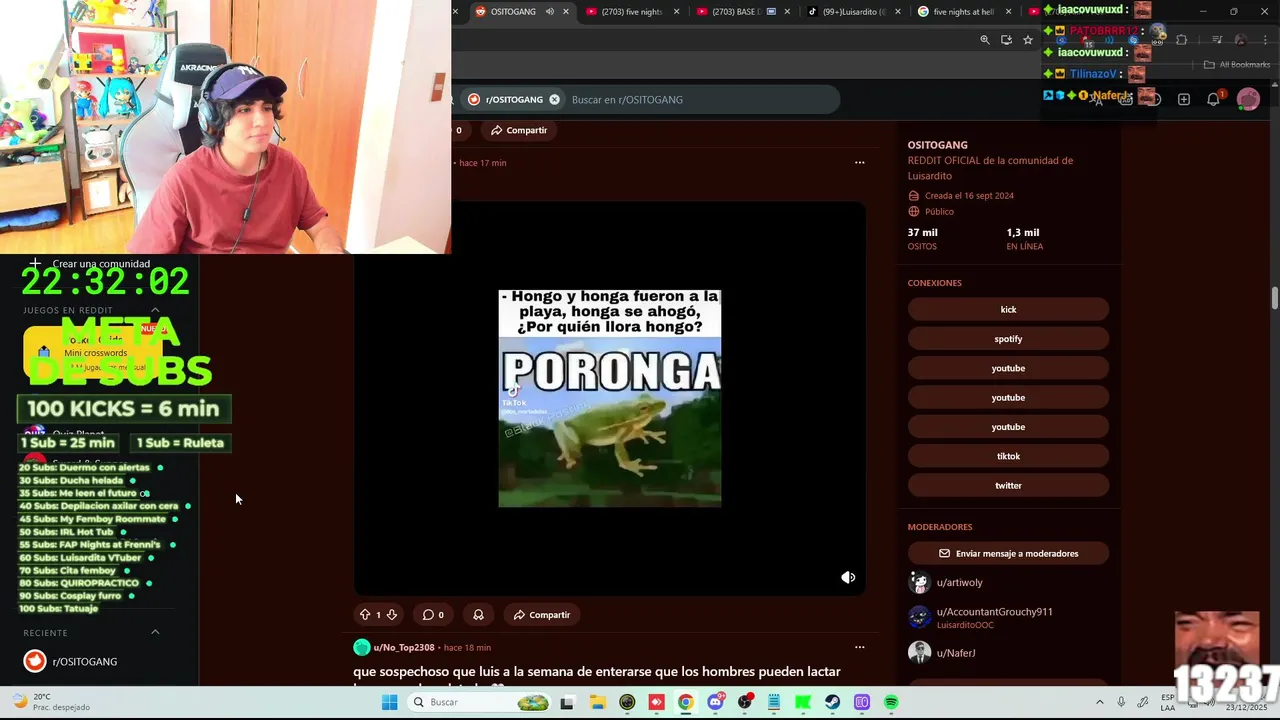Downvote the frog meme post
This screenshot has height=720, width=1280.
(392, 615)
